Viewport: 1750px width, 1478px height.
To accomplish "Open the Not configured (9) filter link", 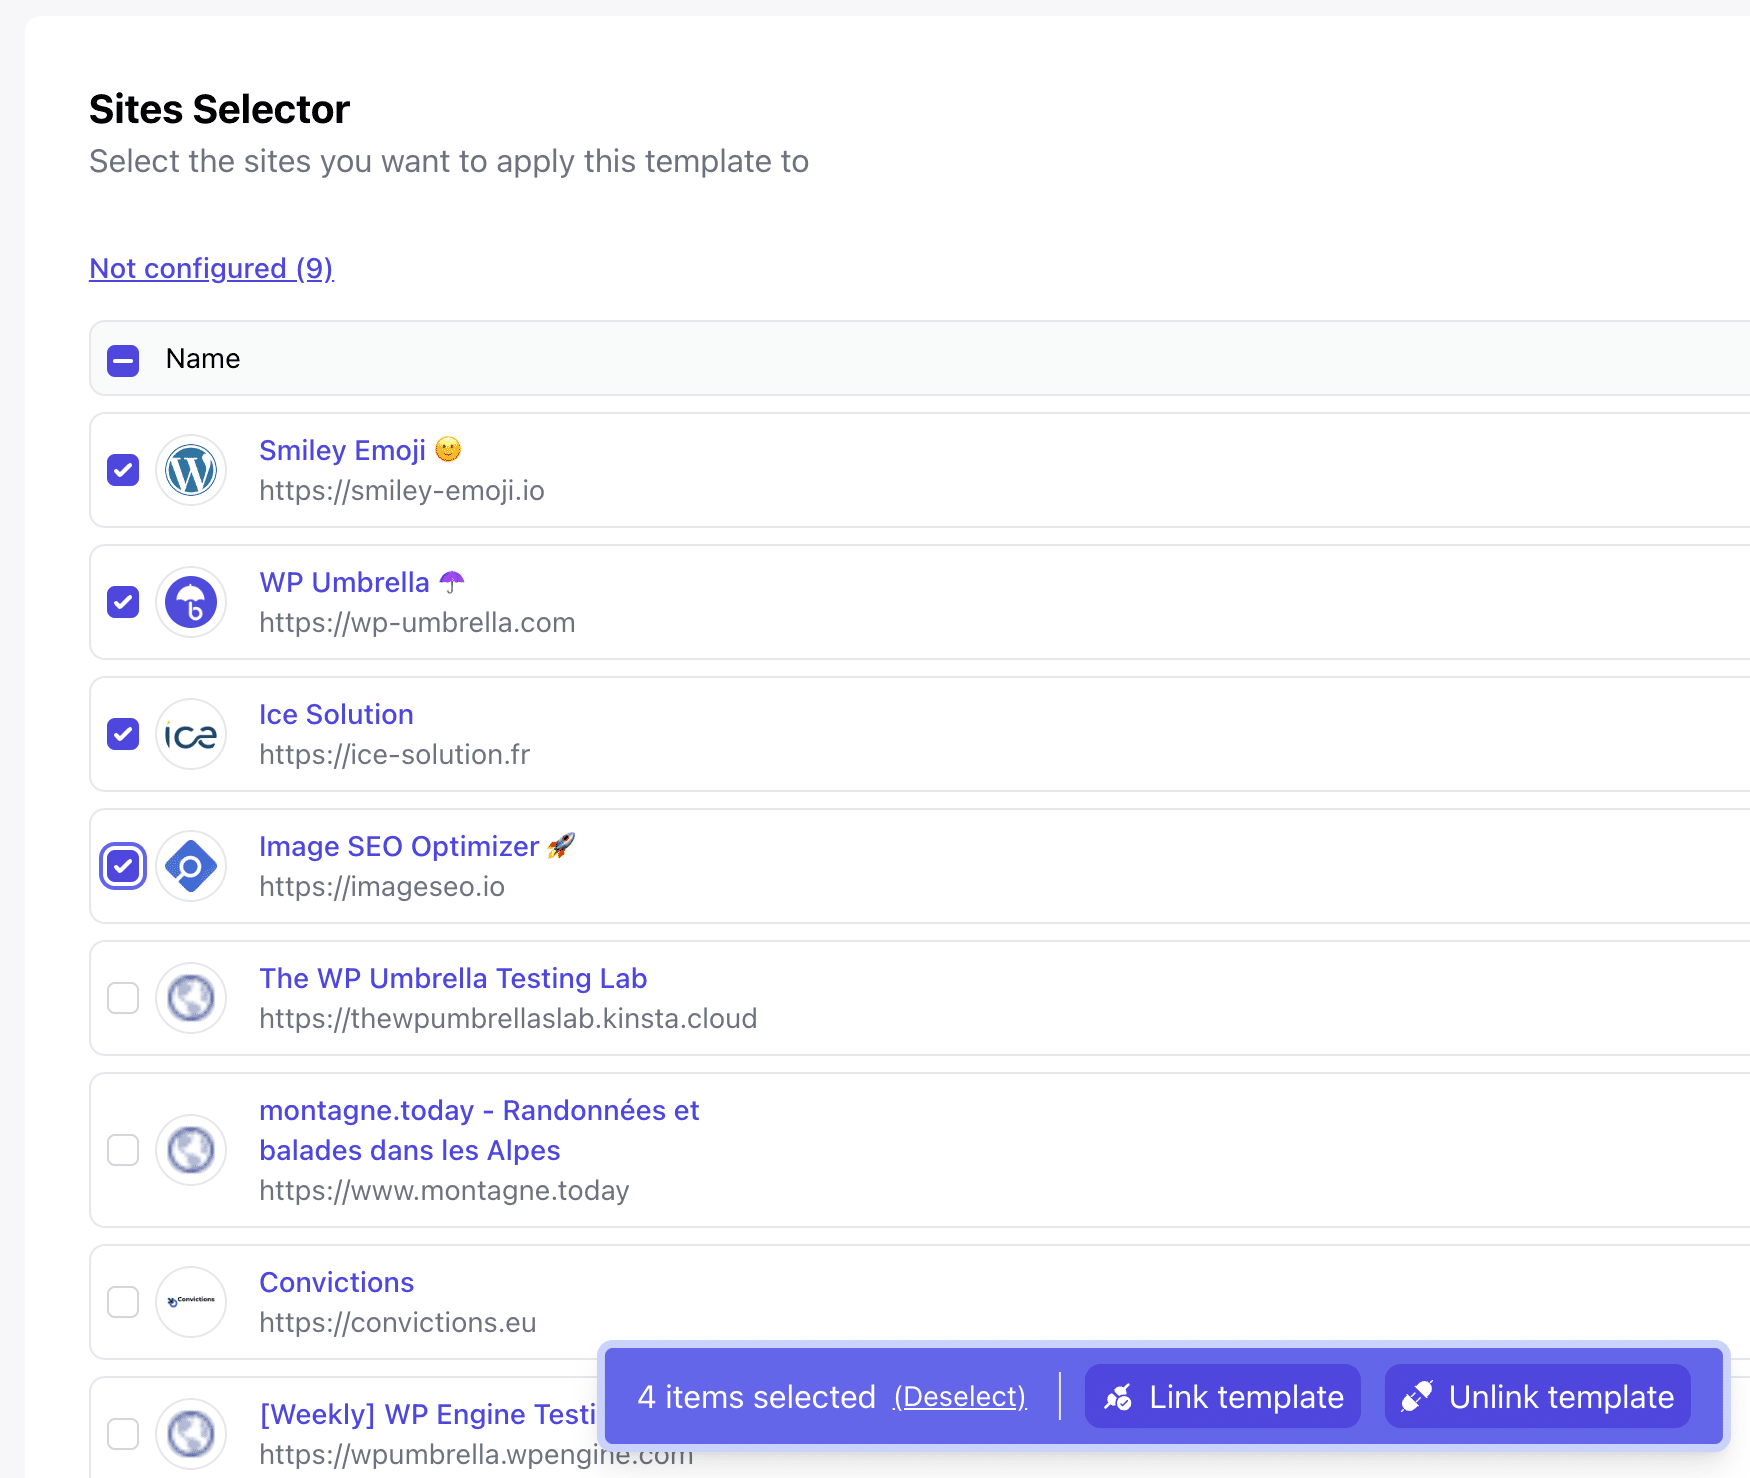I will 211,268.
